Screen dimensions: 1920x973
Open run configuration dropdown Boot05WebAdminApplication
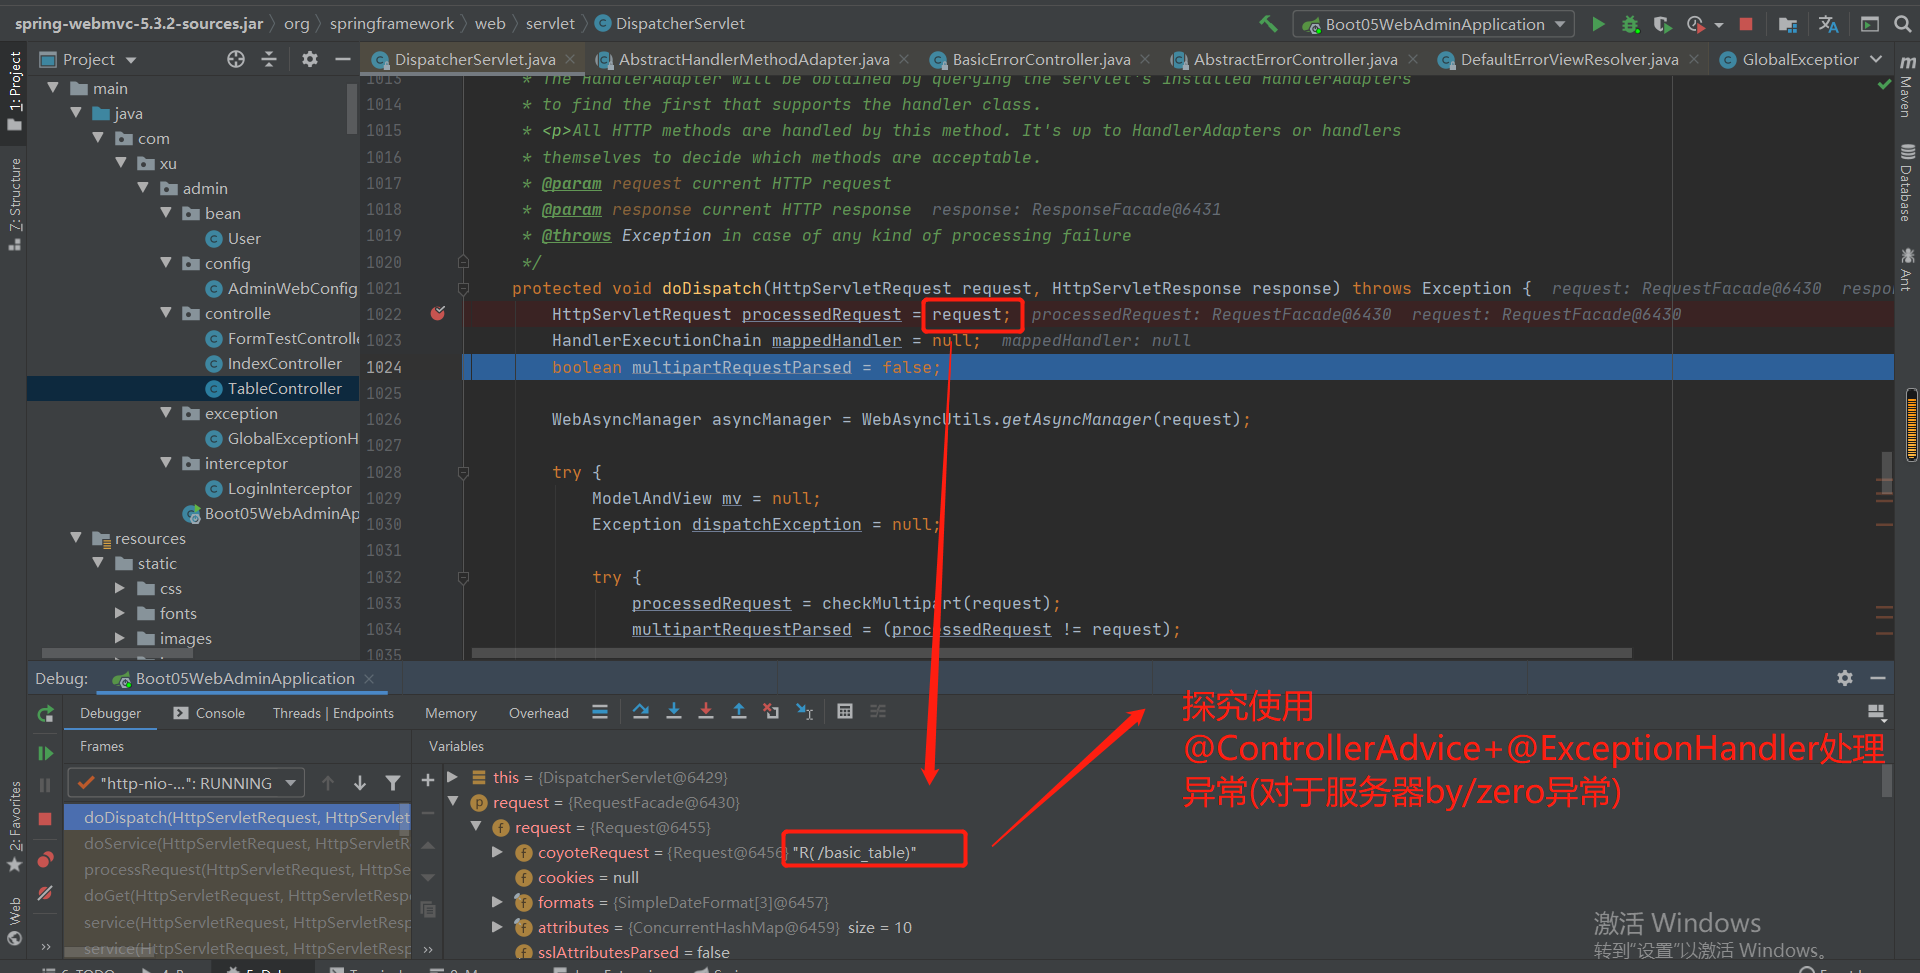point(1434,24)
